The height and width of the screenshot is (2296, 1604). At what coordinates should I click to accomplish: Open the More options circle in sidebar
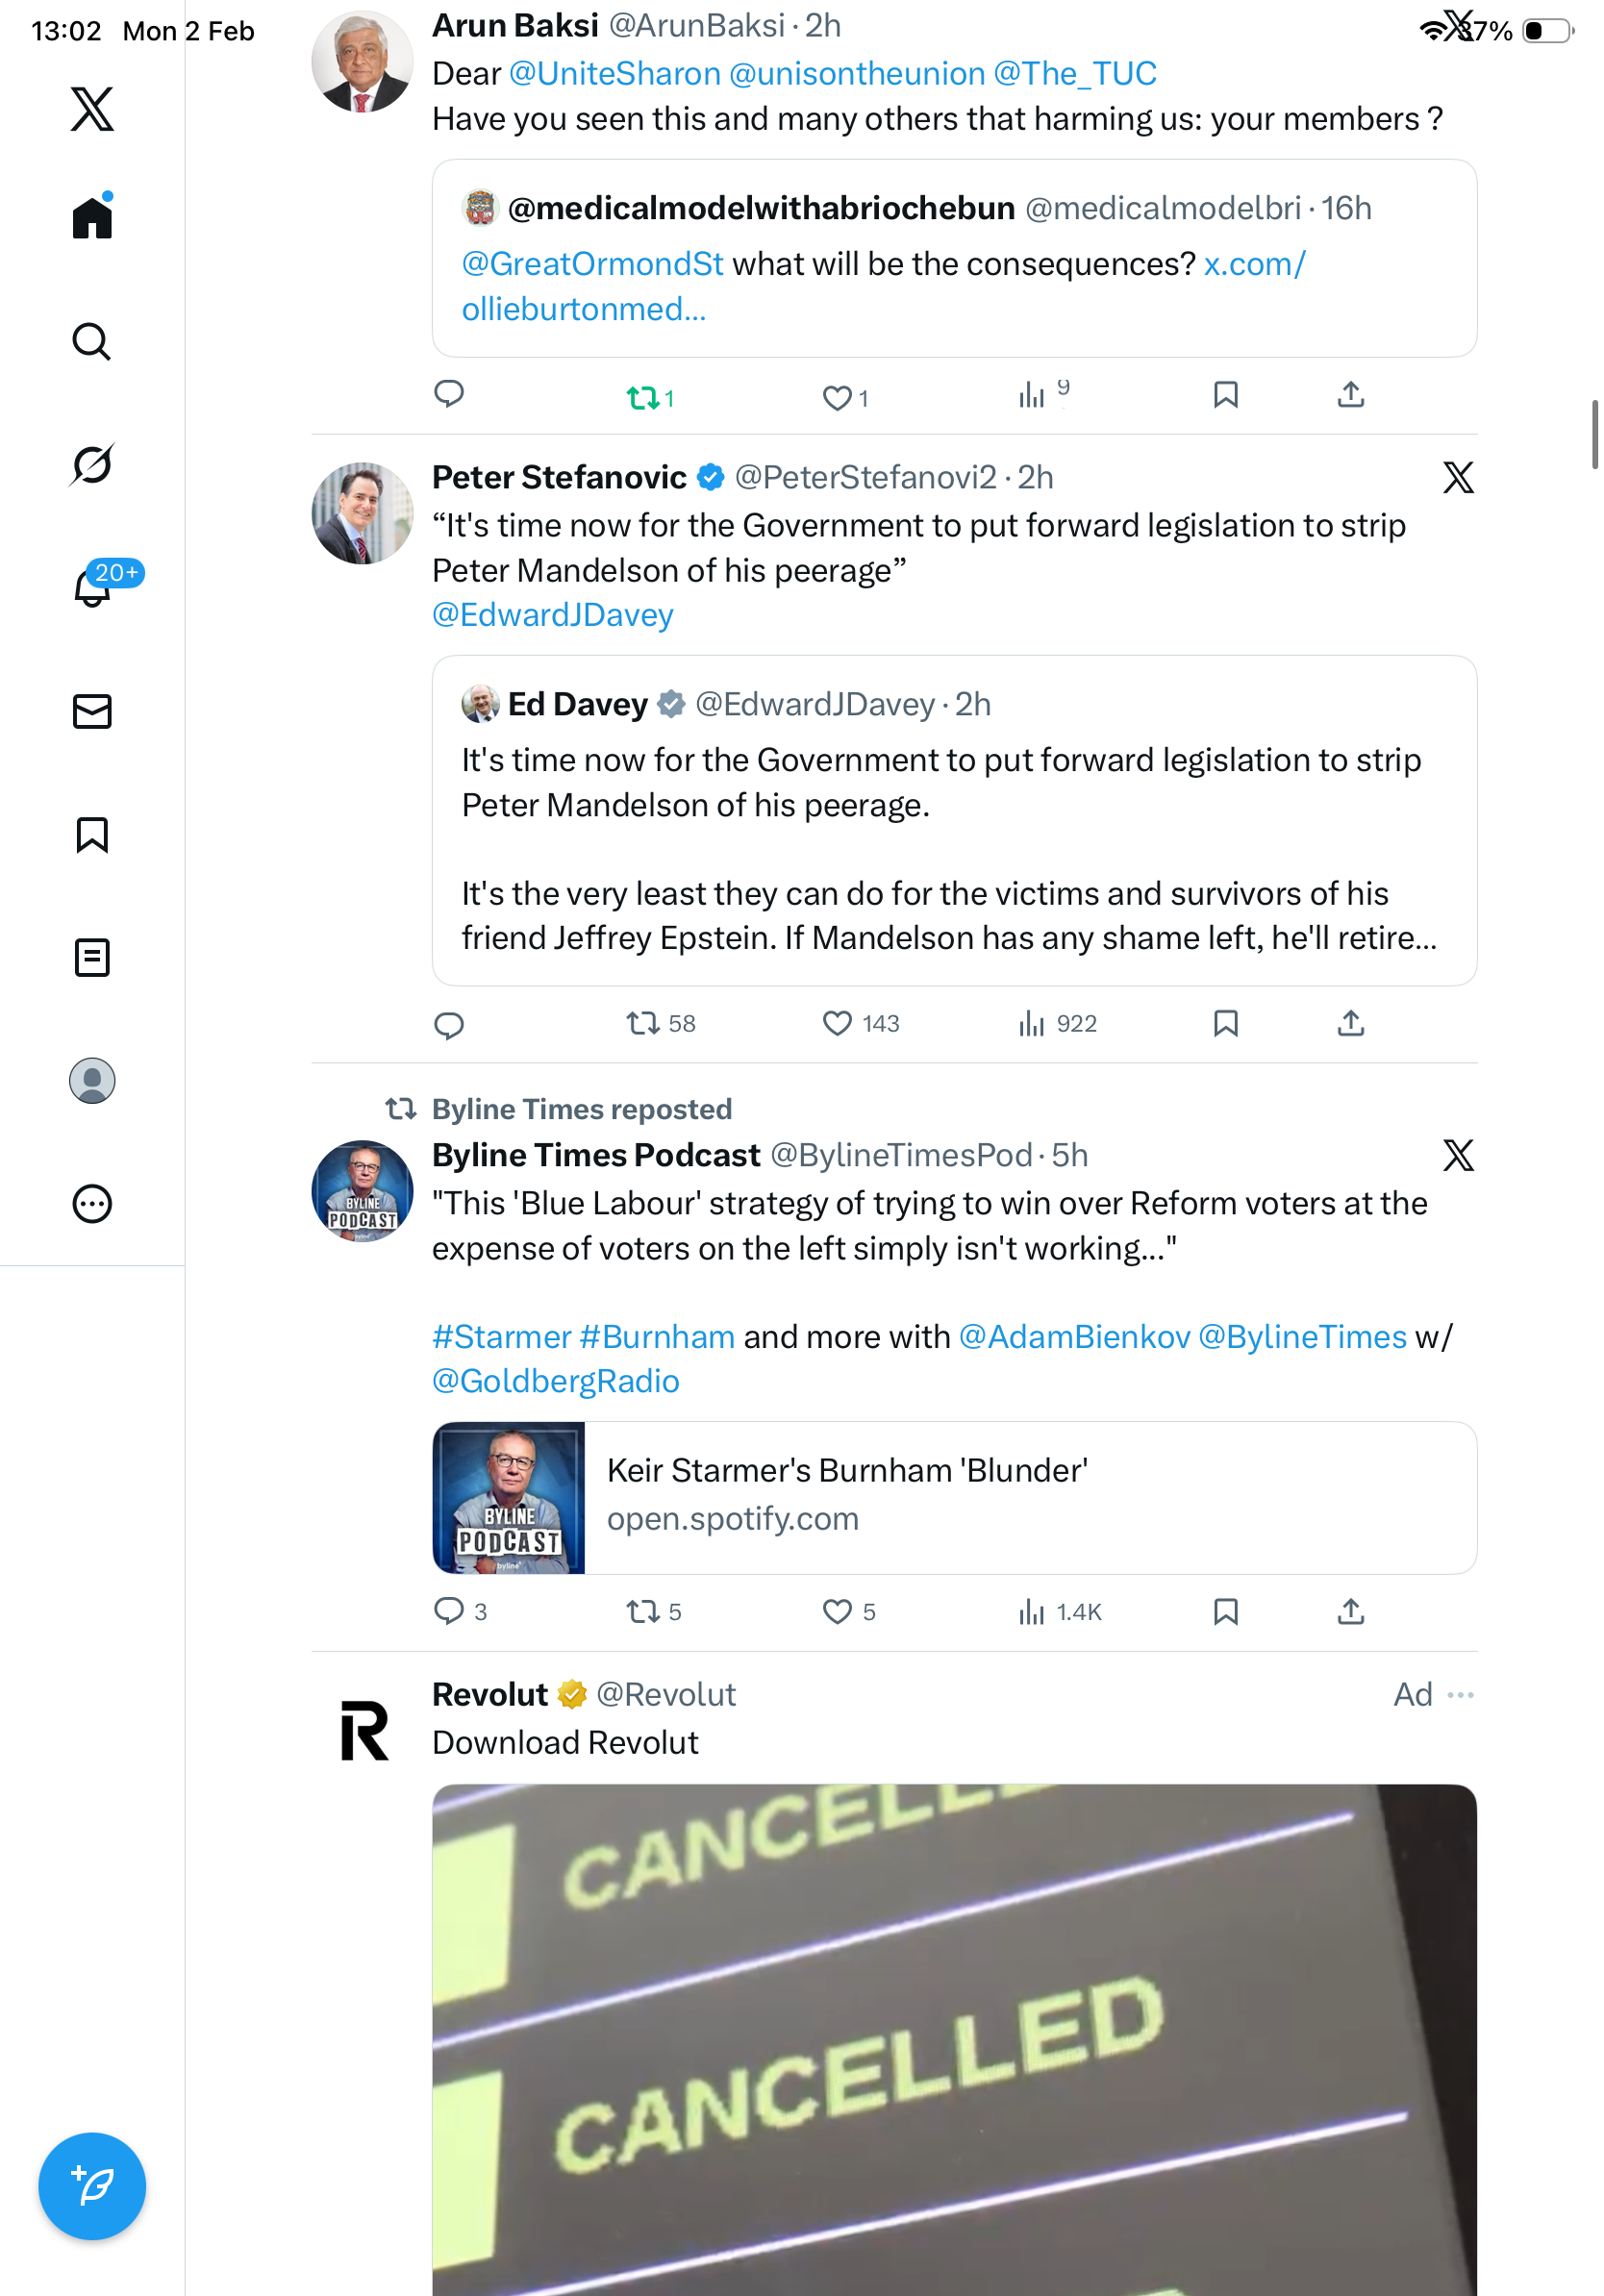(92, 1203)
